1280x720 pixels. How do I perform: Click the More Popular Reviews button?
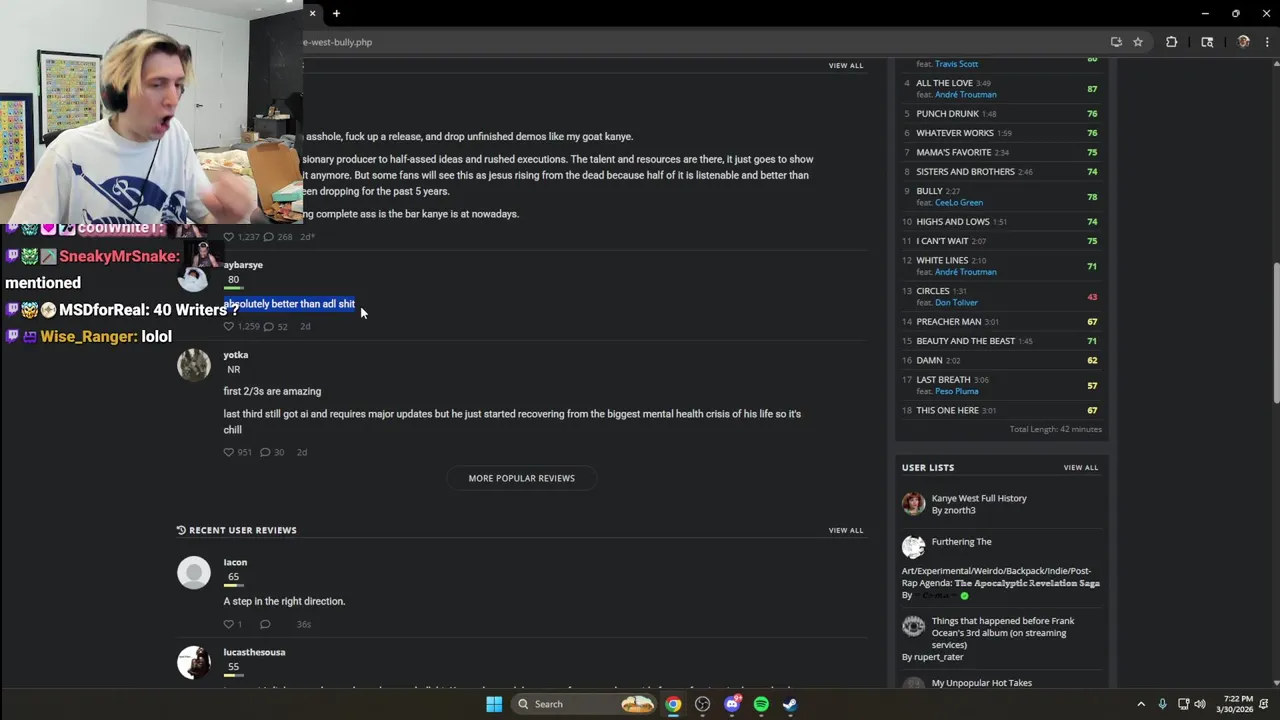pos(521,478)
